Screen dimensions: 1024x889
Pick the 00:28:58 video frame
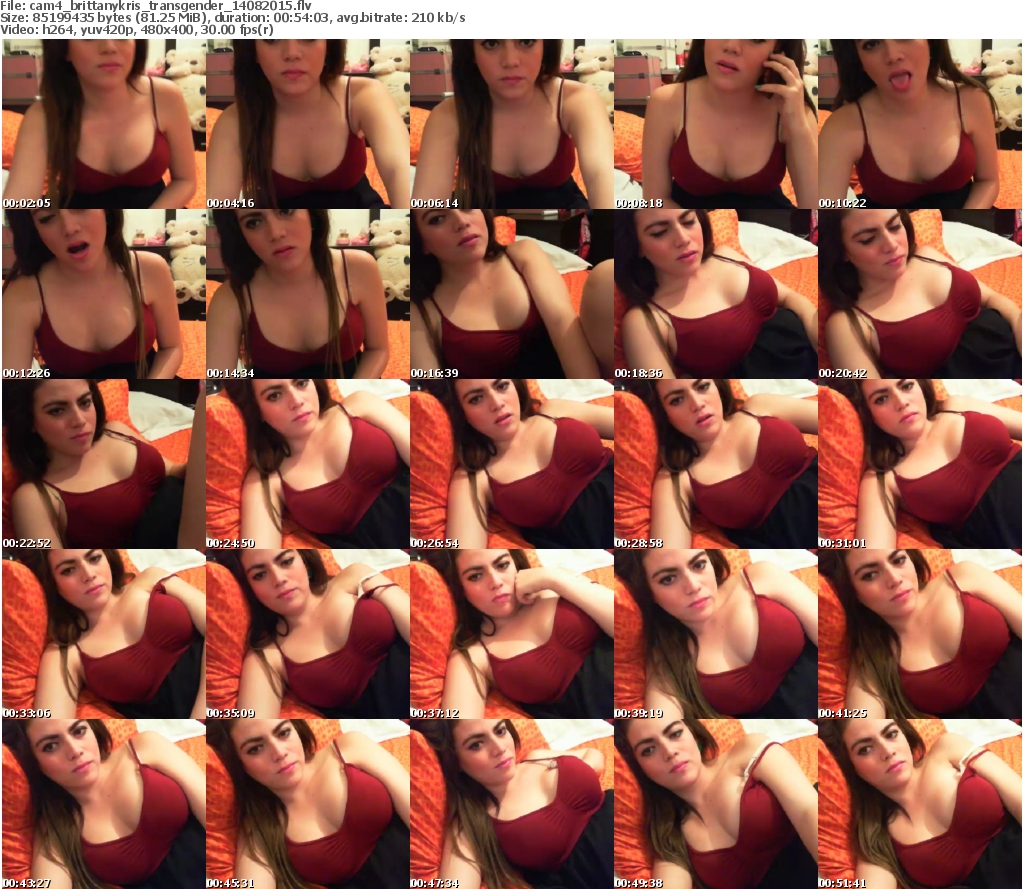pyautogui.click(x=716, y=464)
